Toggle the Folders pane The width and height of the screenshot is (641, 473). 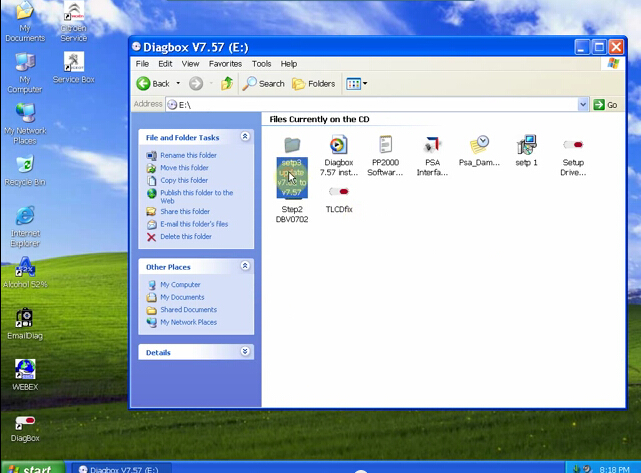point(314,84)
